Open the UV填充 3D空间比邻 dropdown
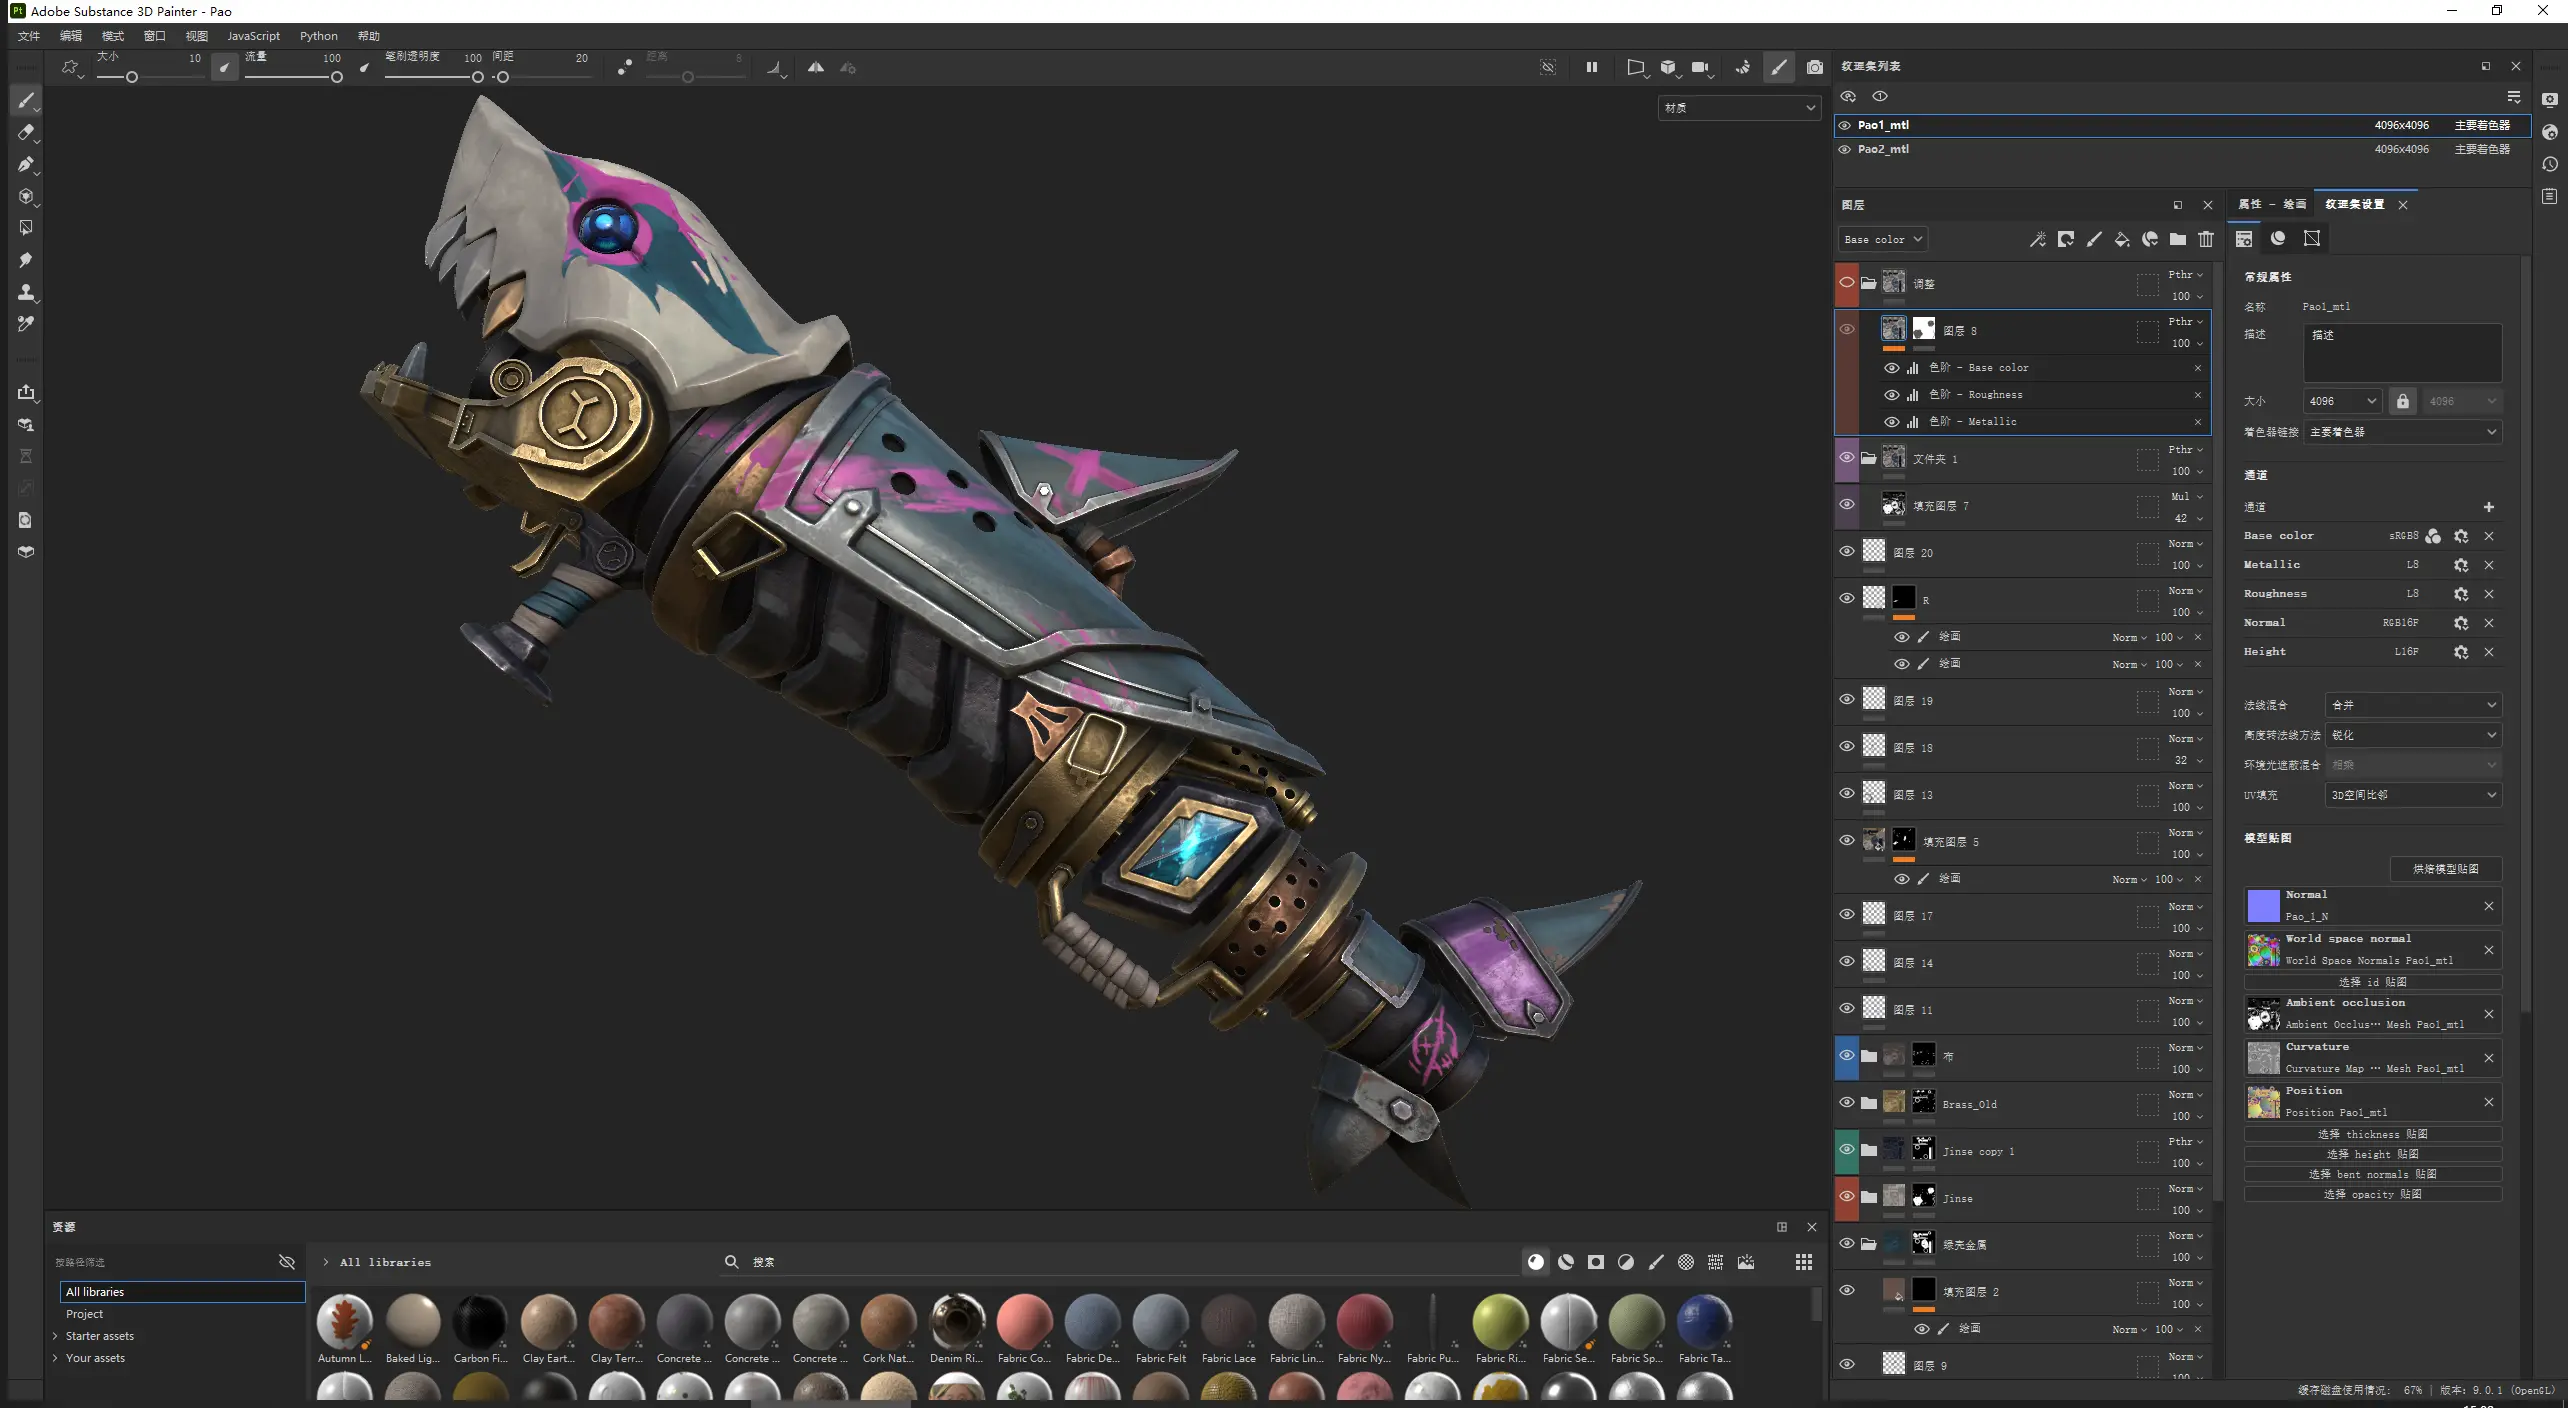 pos(2413,795)
